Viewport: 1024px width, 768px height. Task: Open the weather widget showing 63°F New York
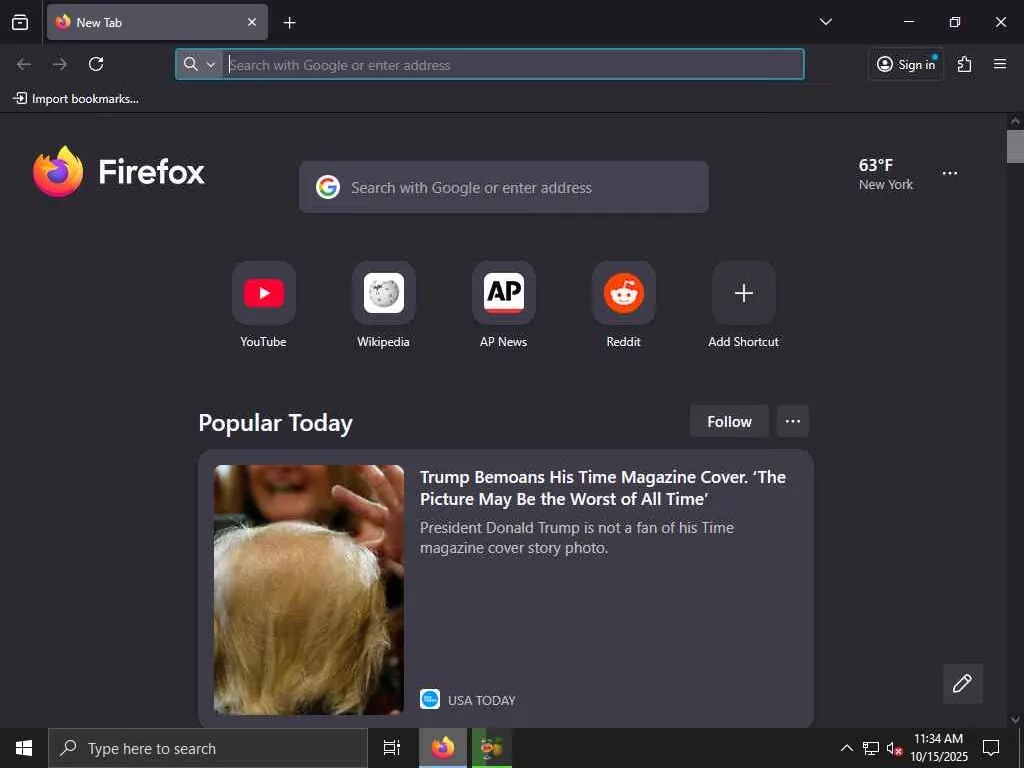886,174
